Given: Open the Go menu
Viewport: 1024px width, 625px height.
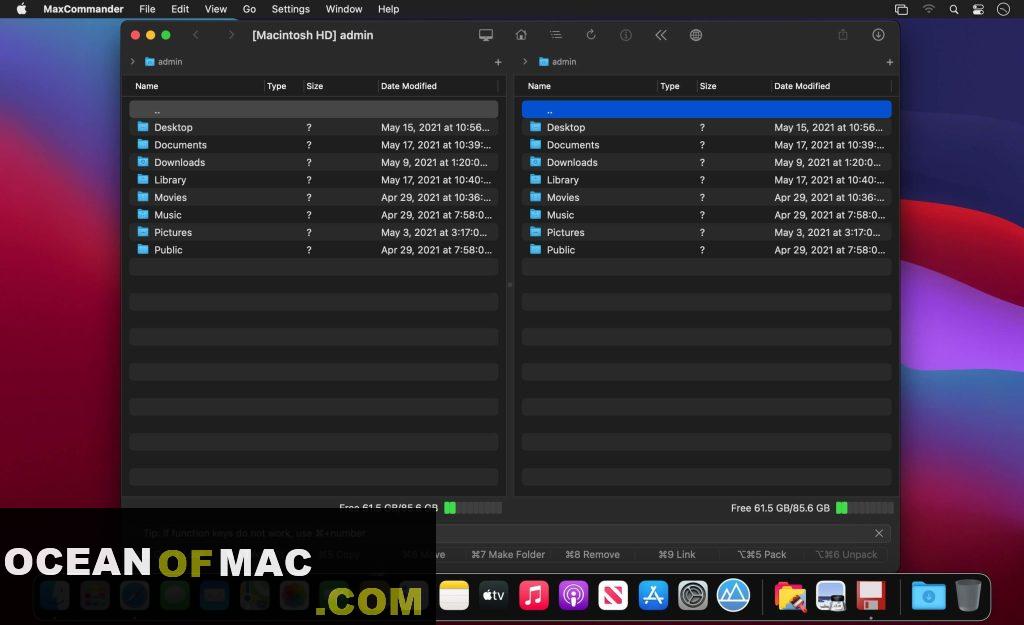Looking at the screenshot, I should click(x=249, y=9).
